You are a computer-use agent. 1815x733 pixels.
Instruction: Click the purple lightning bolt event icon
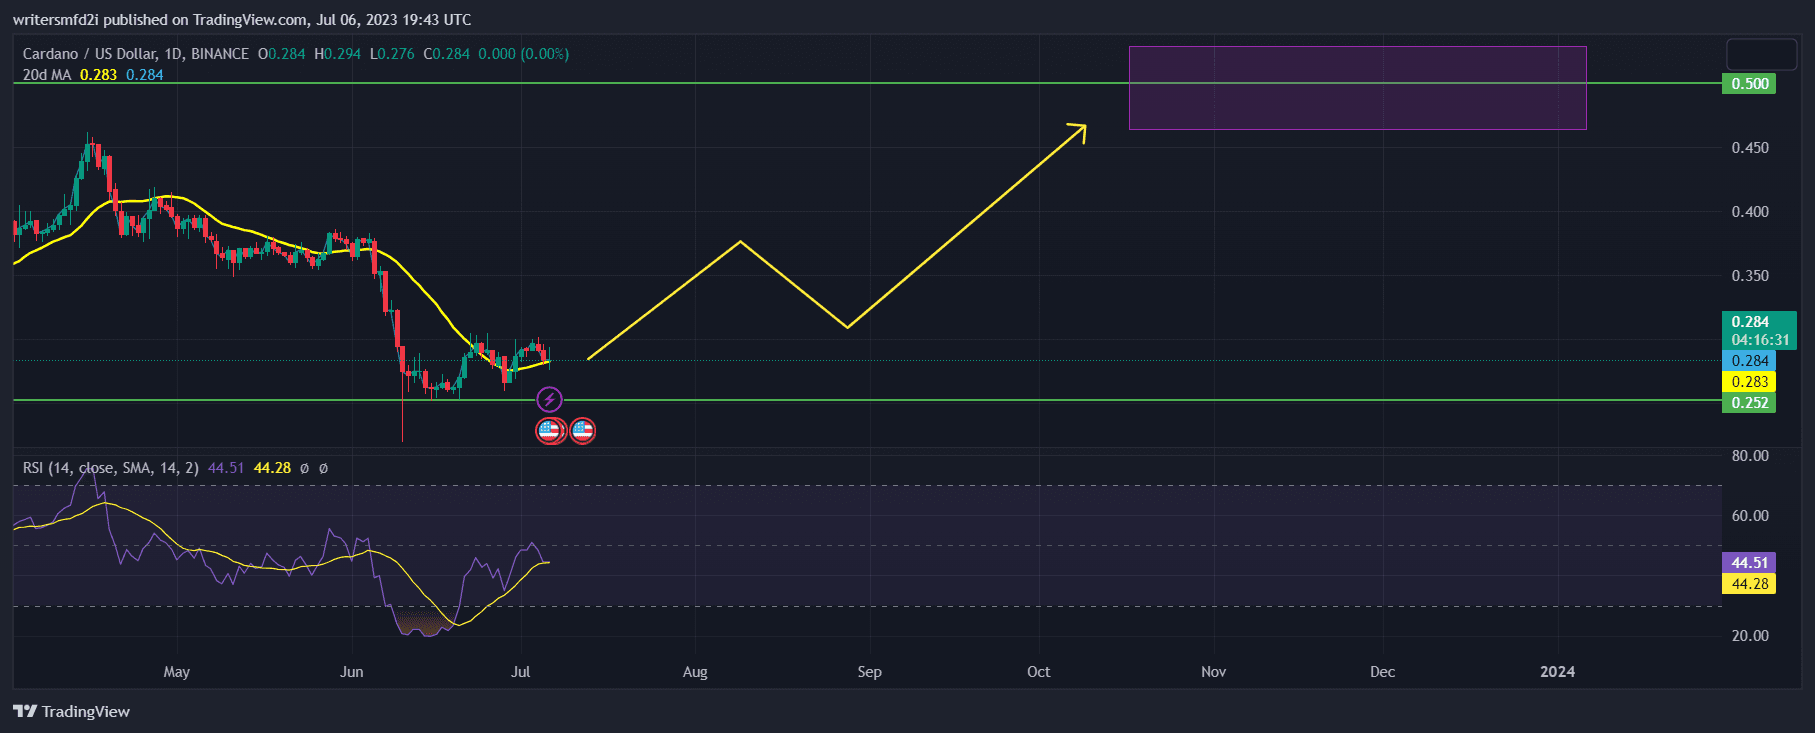549,400
